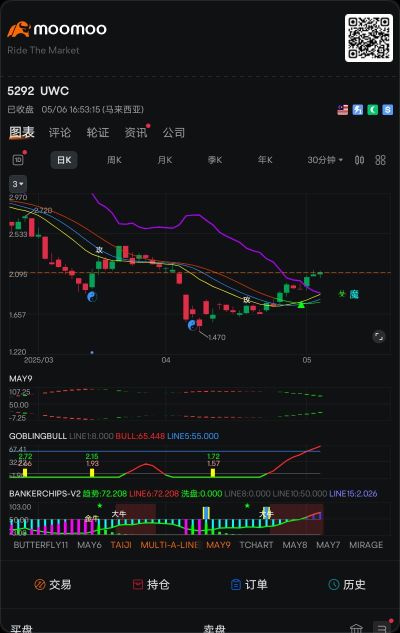Select the 季K timeframe

(215, 160)
